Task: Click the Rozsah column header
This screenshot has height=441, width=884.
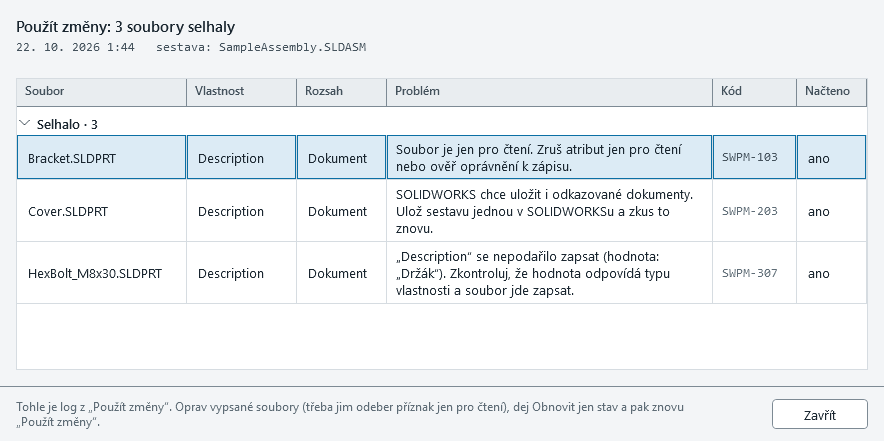Action: (341, 91)
